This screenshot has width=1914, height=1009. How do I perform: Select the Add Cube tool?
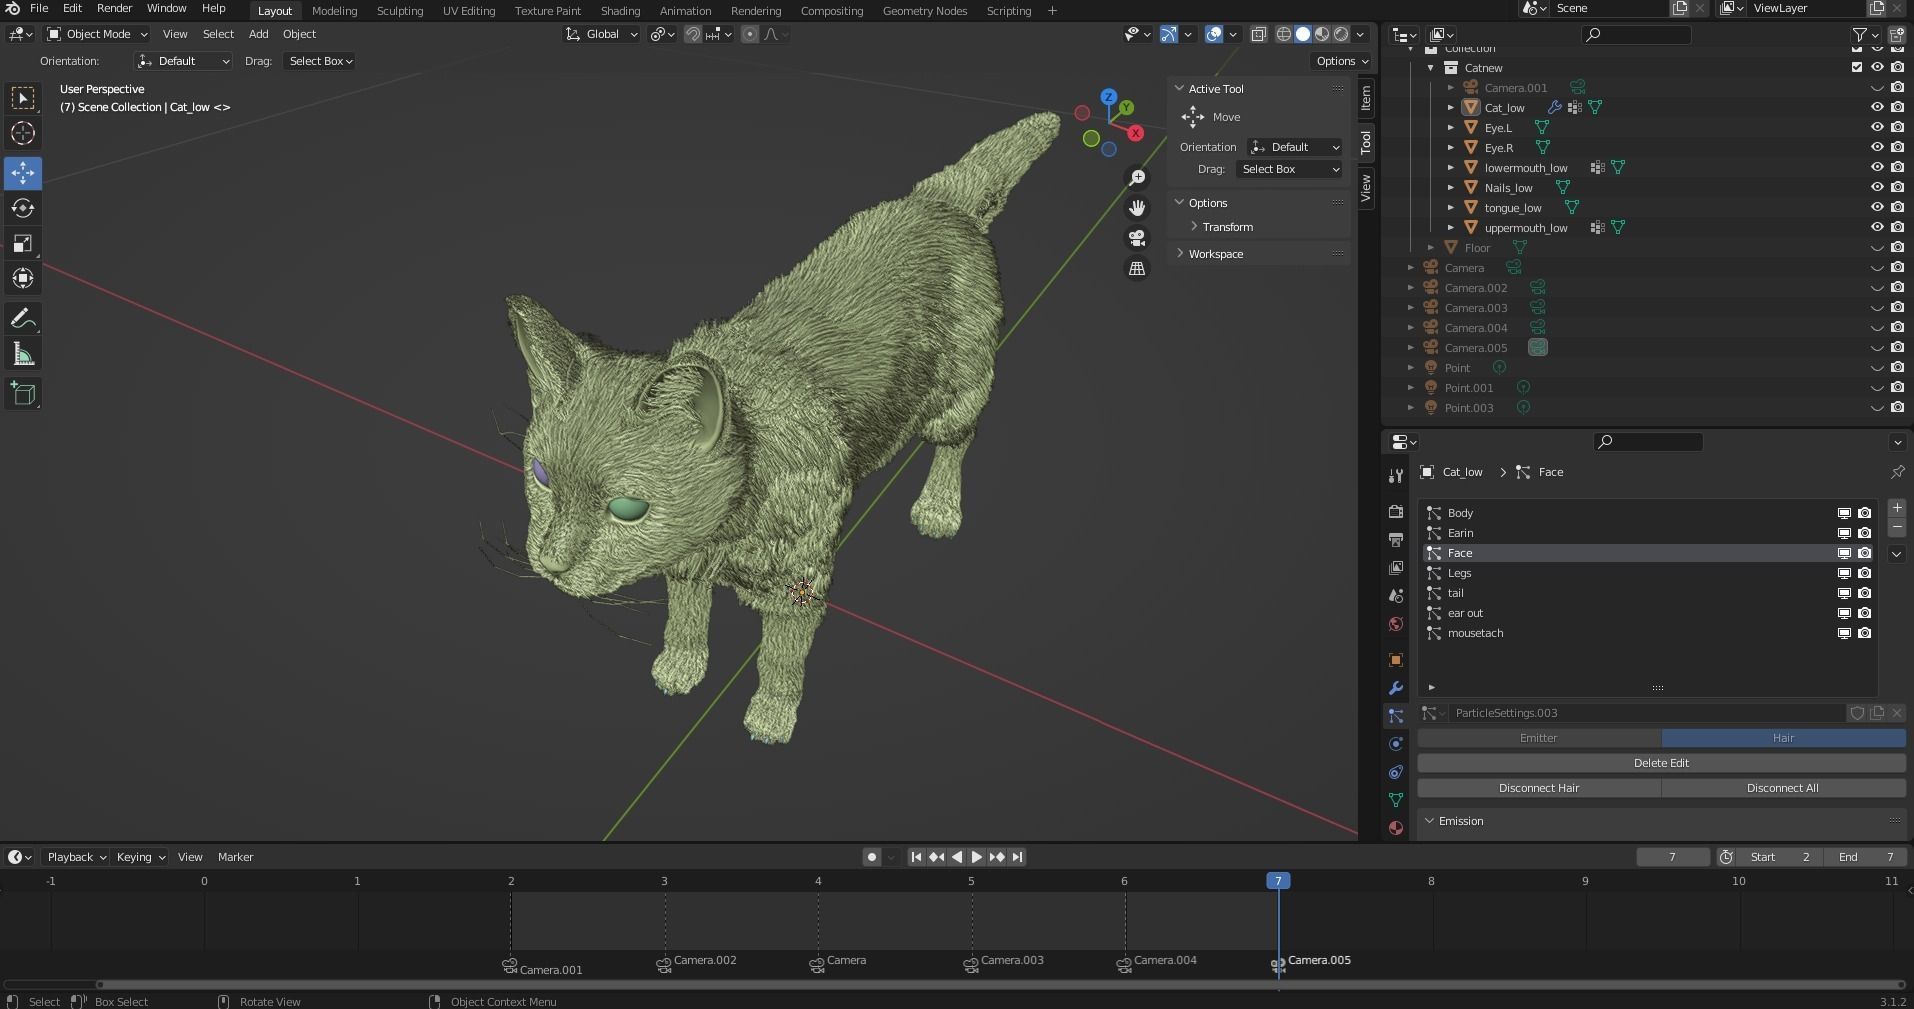pos(23,394)
